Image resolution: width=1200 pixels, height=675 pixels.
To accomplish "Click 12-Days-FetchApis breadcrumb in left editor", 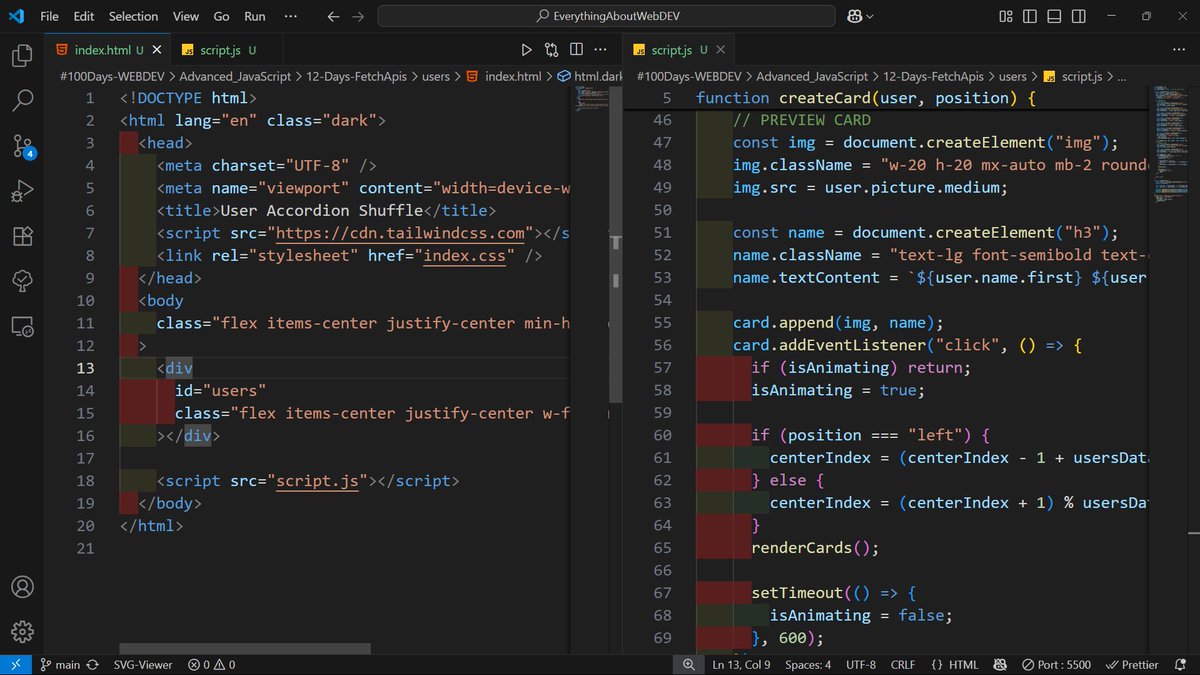I will (x=359, y=76).
